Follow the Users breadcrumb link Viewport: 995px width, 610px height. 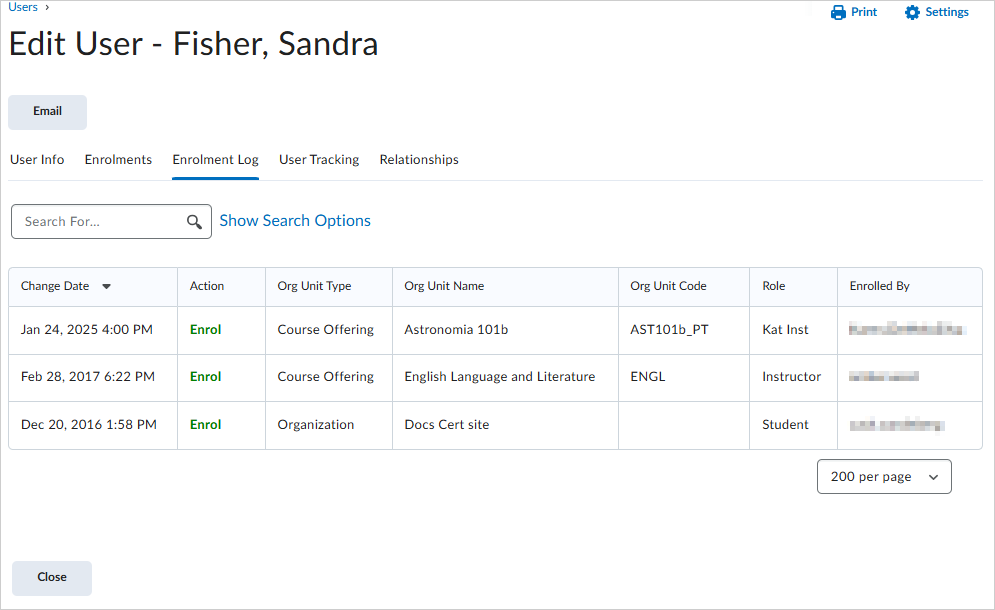(x=23, y=7)
